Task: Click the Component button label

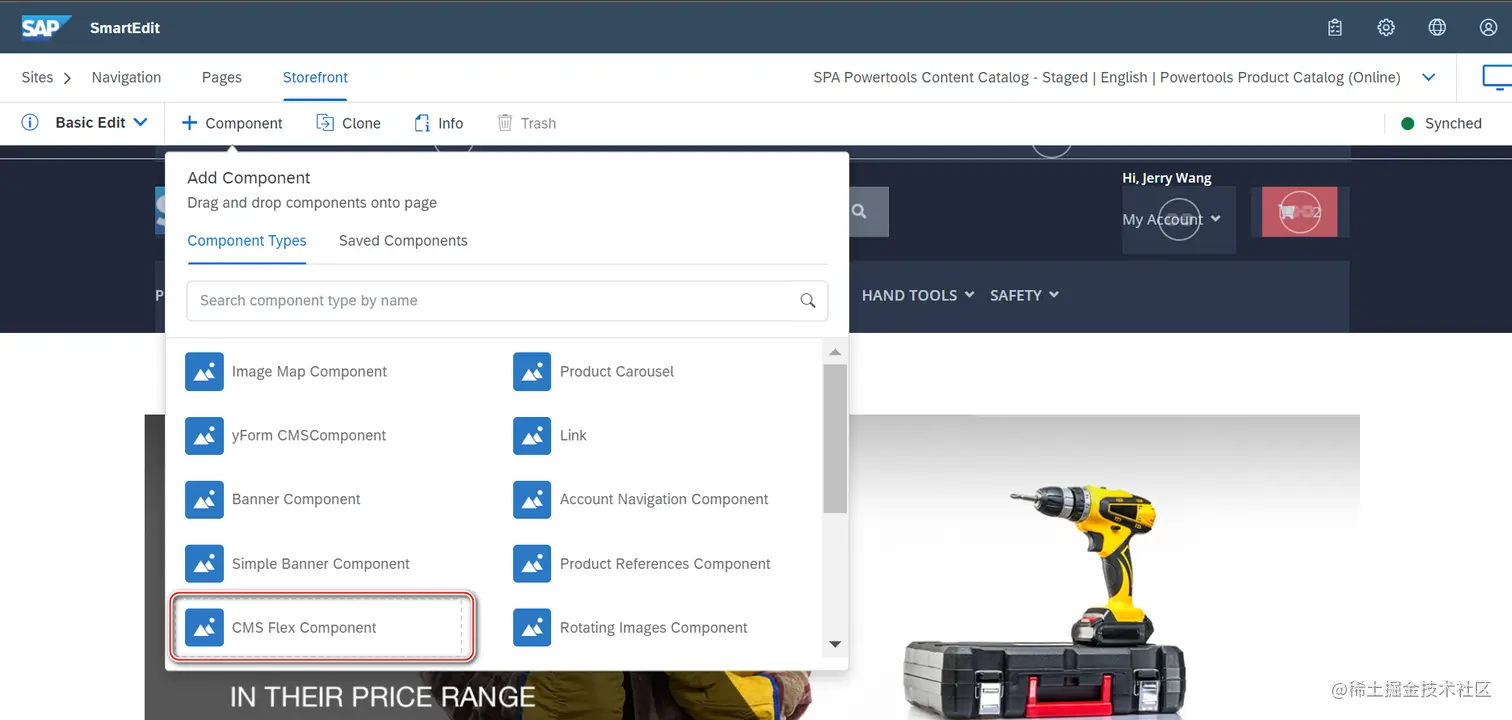Action: (x=244, y=123)
